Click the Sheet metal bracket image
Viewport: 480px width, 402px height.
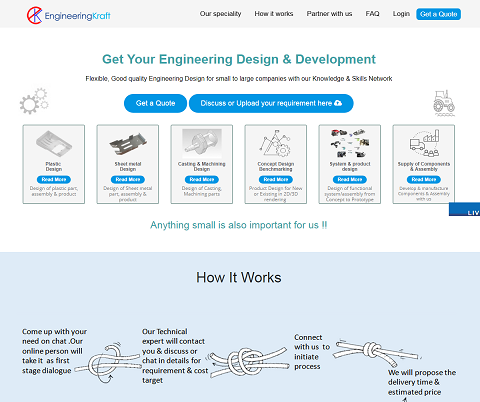tap(128, 144)
